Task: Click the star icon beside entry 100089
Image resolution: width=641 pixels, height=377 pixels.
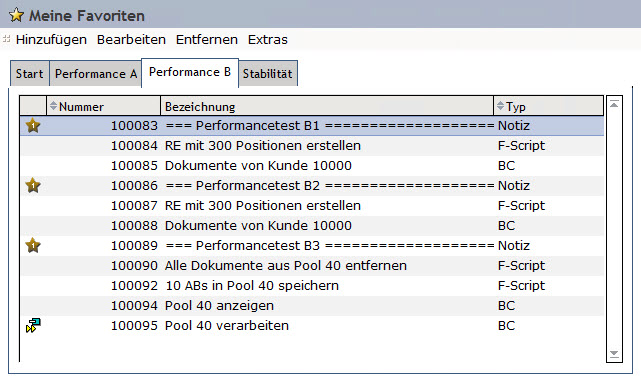Action: [33, 246]
